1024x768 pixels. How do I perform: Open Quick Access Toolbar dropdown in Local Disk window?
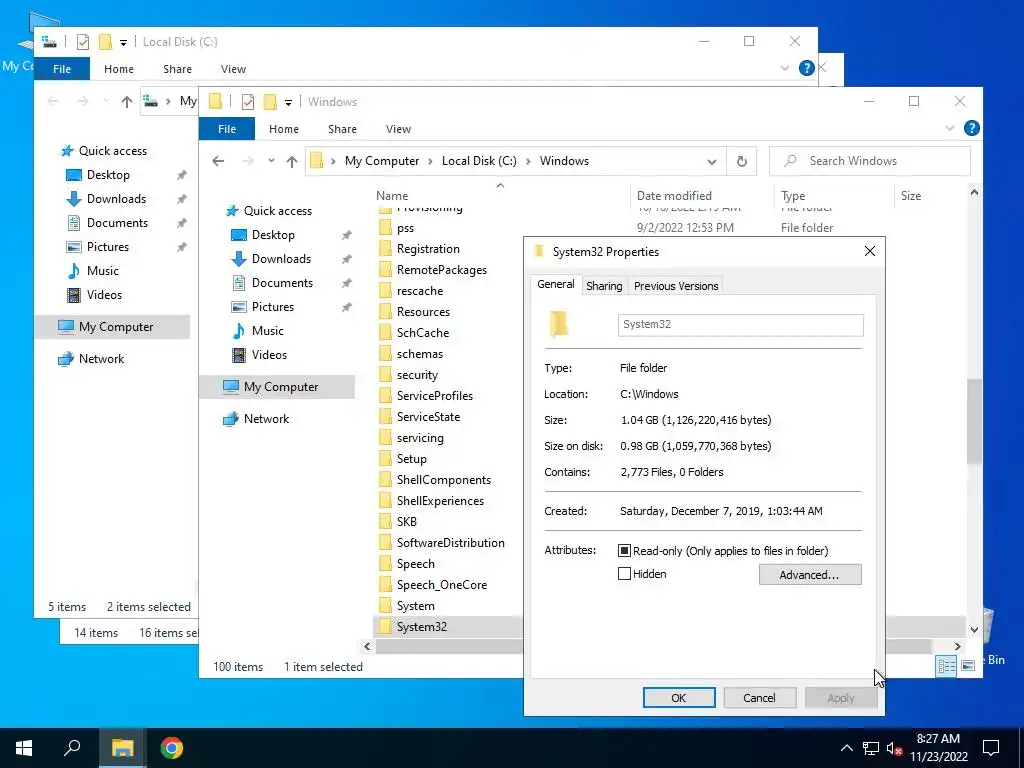123,43
